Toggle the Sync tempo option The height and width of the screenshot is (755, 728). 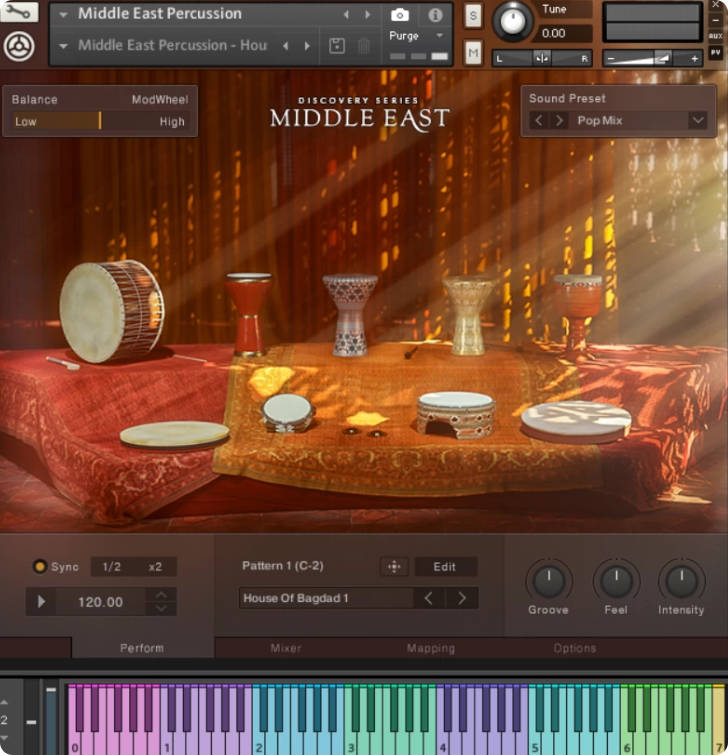tap(40, 566)
